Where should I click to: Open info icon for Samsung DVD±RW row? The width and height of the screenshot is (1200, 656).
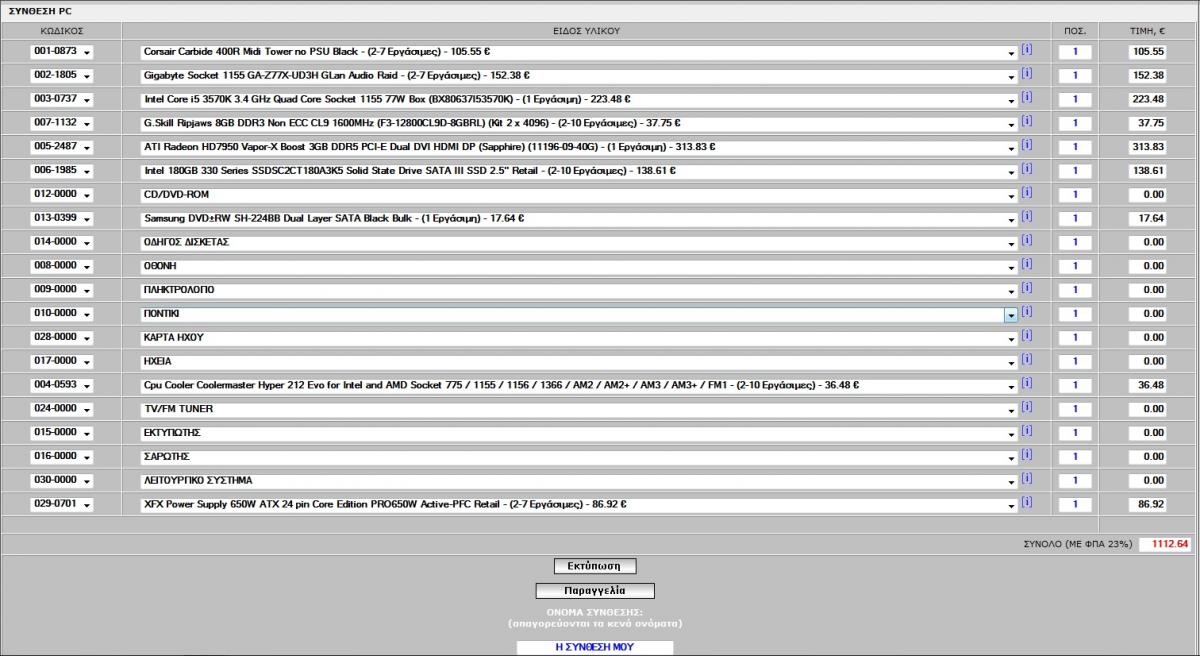point(1026,217)
